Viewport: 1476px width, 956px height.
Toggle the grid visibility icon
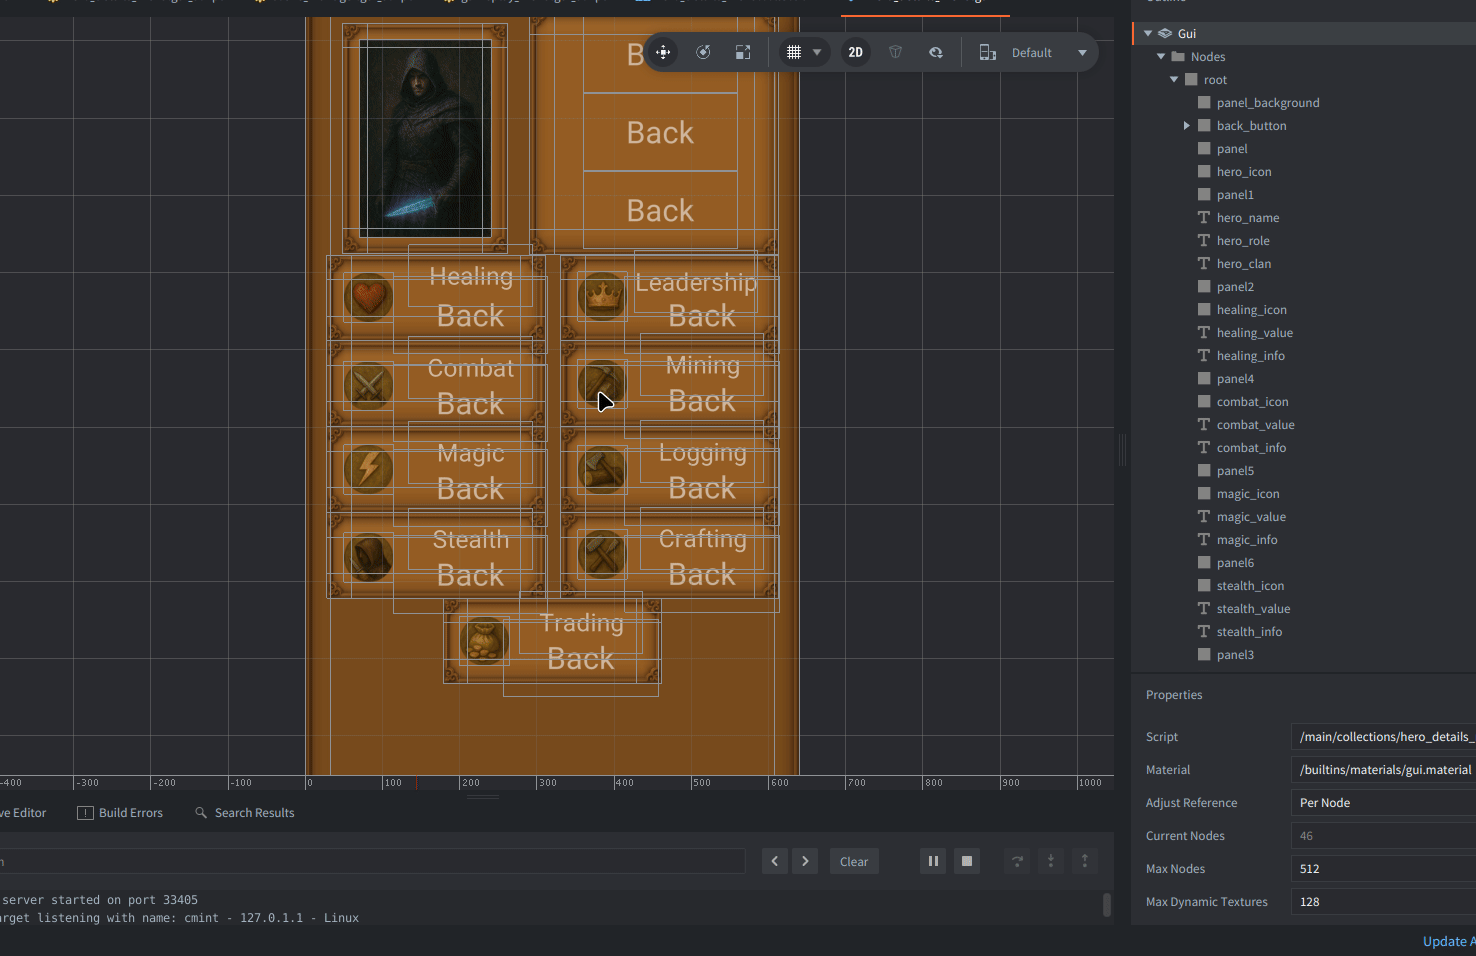(794, 52)
